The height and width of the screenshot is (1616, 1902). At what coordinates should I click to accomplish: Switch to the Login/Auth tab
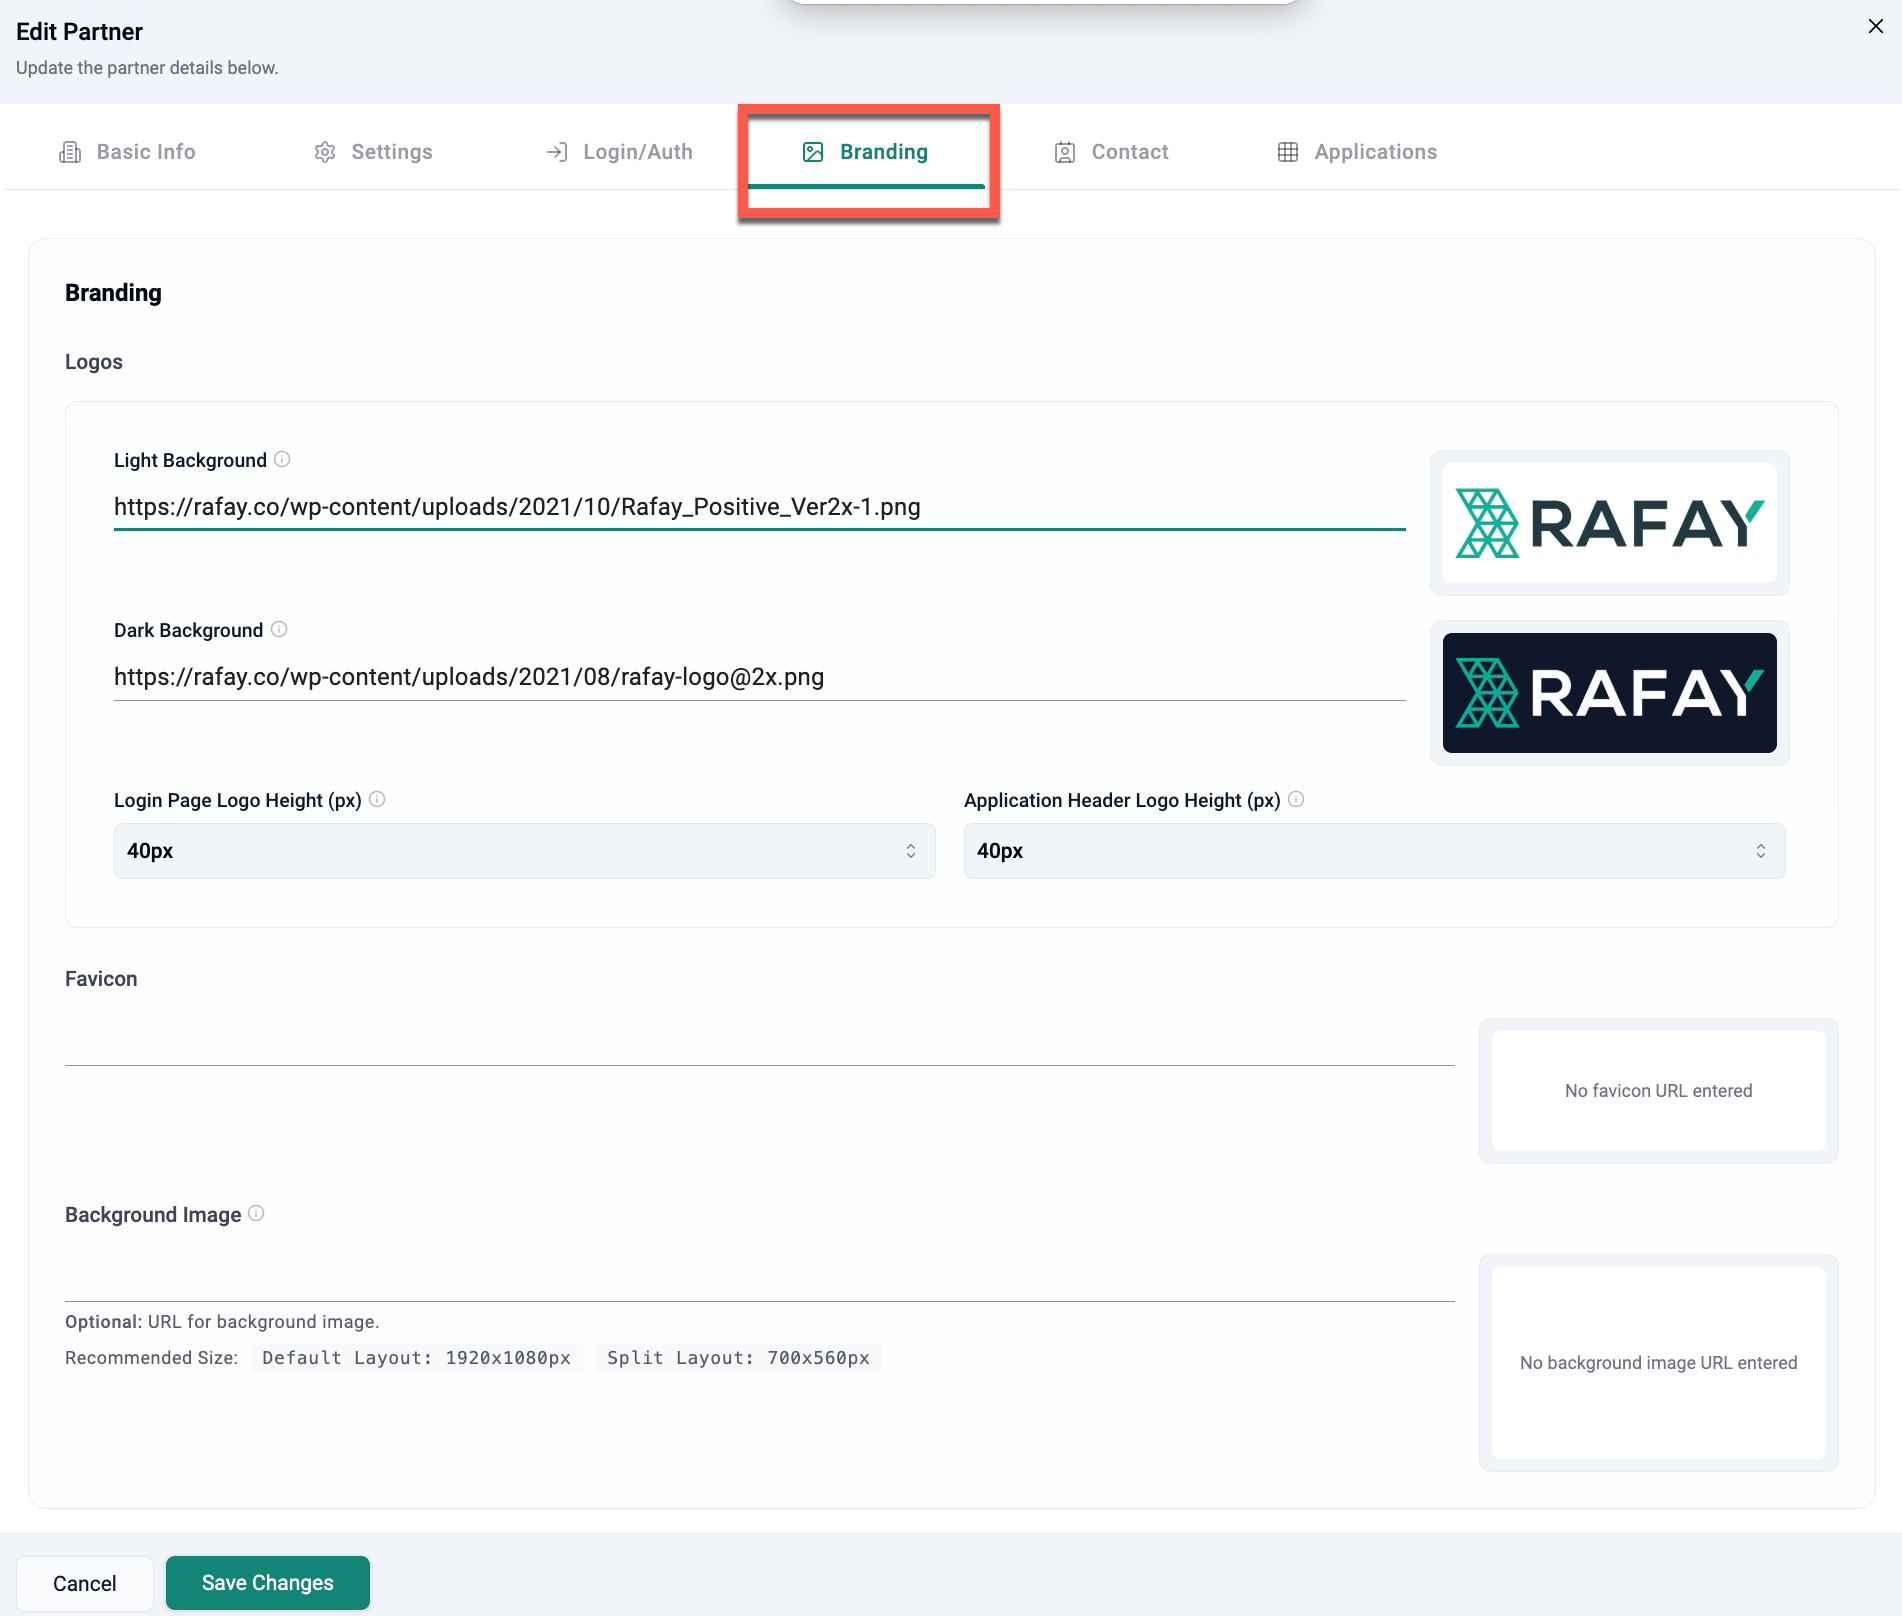[x=619, y=152]
